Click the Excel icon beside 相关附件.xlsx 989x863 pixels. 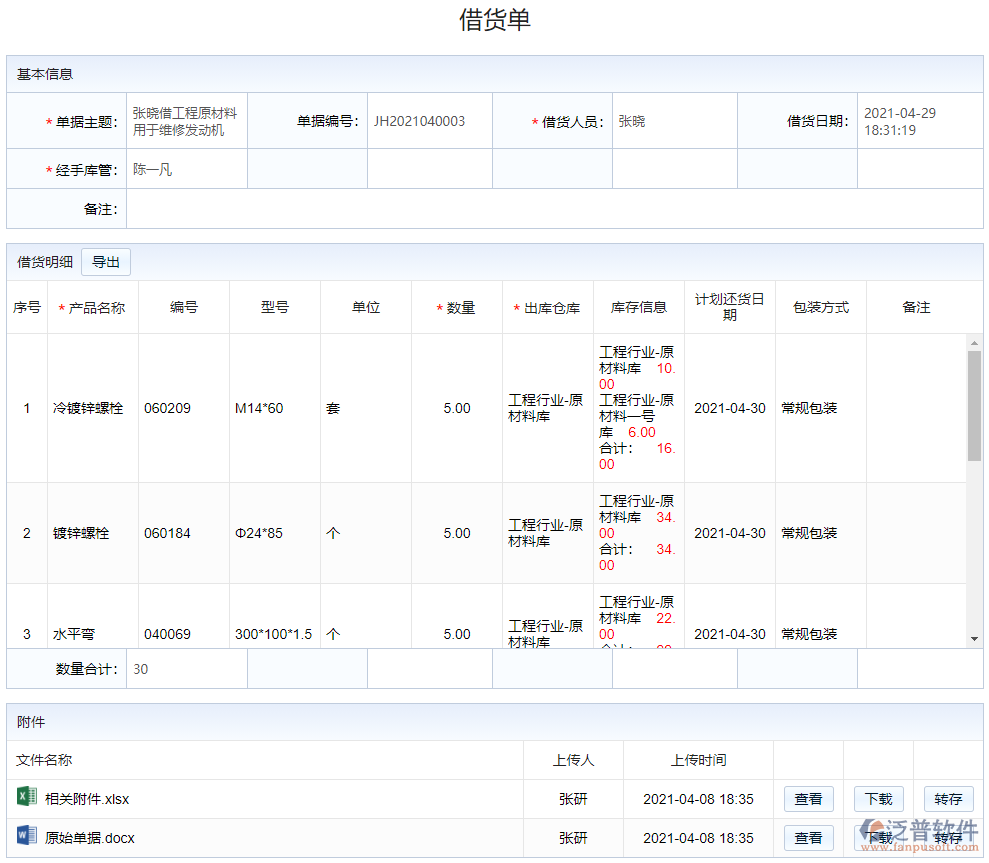26,798
